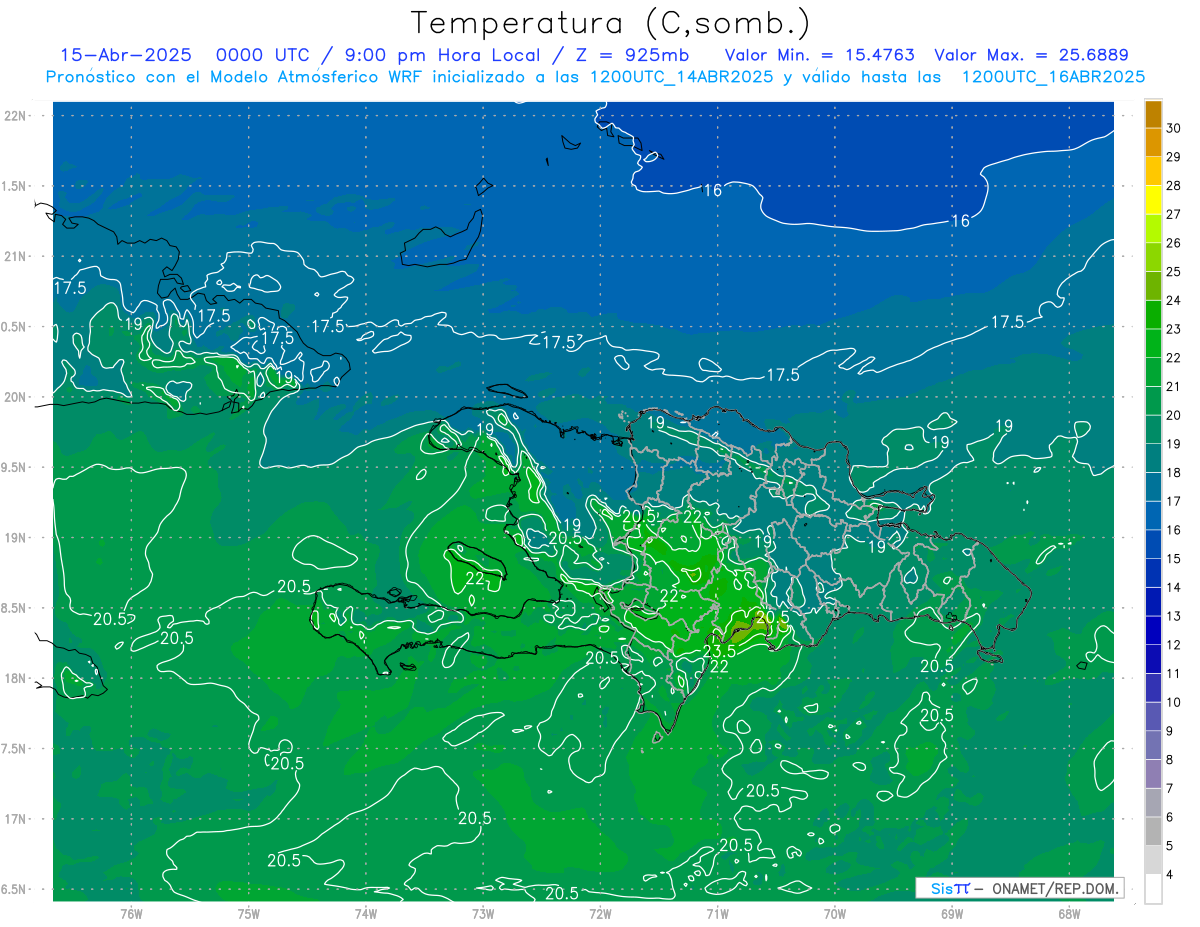Click the green colorbar swatch between 22 and 23

tap(1154, 344)
